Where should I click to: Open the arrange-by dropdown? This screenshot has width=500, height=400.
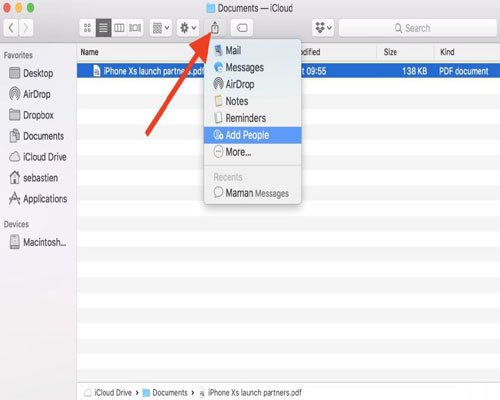(x=161, y=28)
